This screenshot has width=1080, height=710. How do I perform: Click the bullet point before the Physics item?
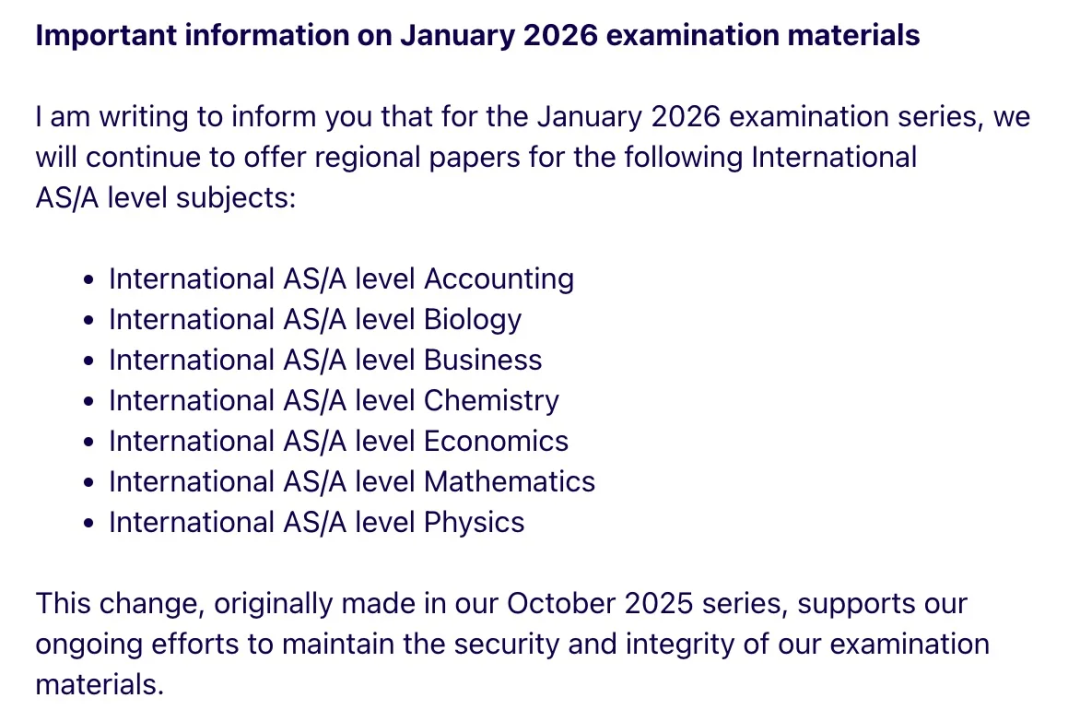pos(91,523)
